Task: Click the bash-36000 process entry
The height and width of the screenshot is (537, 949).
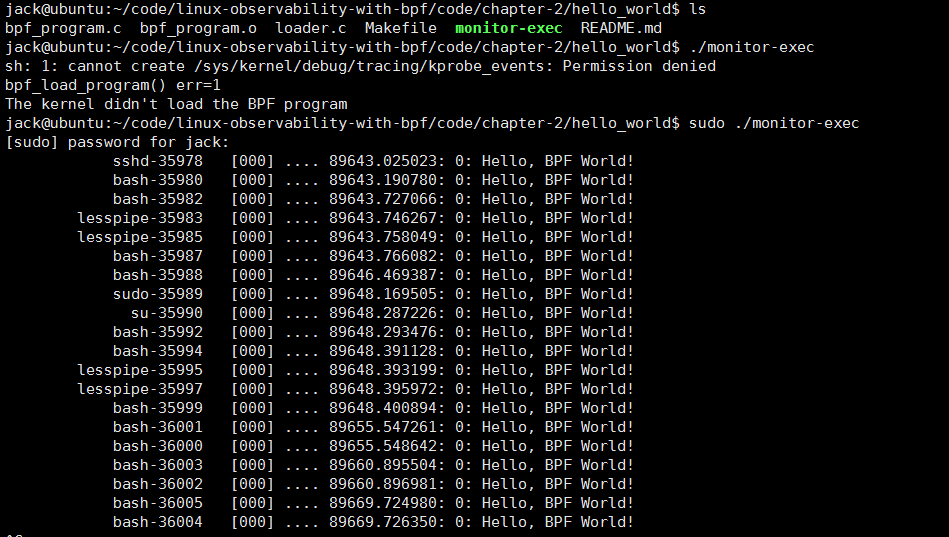Action: pyautogui.click(x=157, y=446)
